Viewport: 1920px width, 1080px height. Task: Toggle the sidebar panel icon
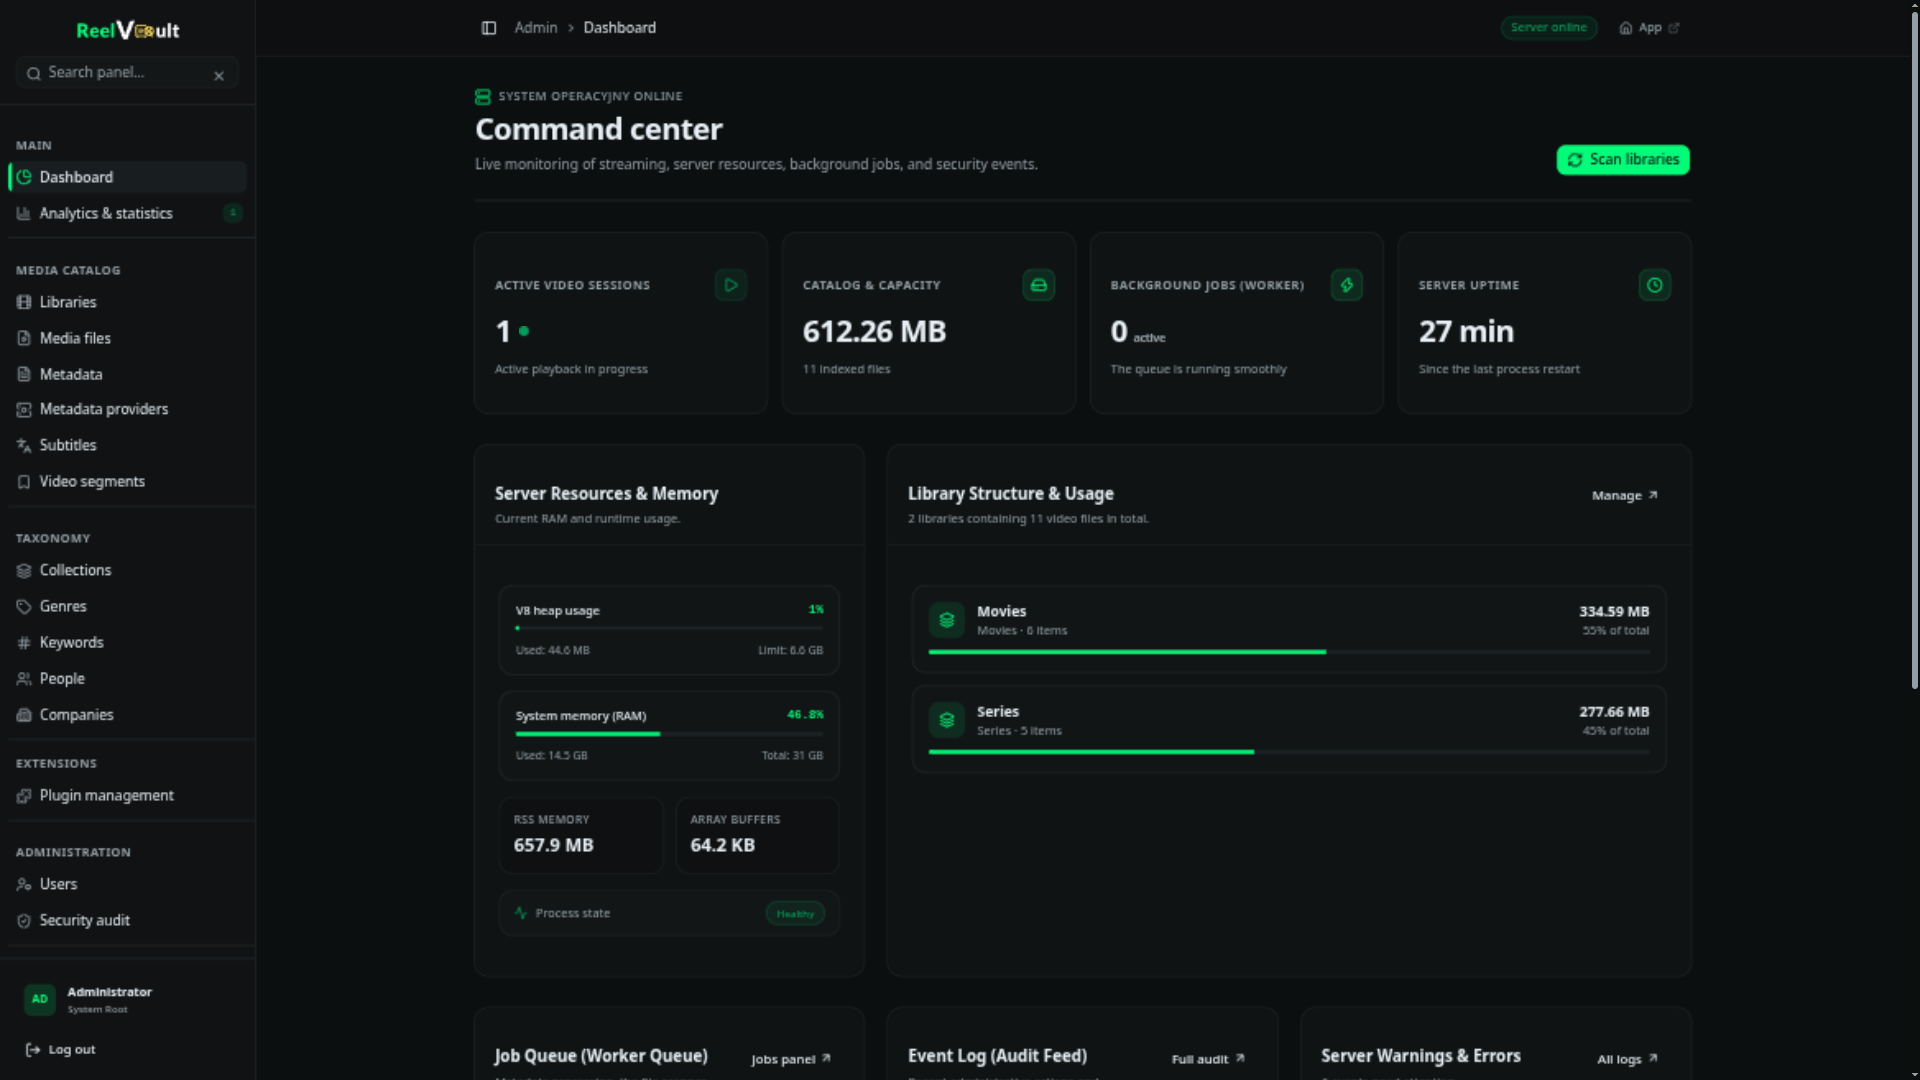[489, 28]
